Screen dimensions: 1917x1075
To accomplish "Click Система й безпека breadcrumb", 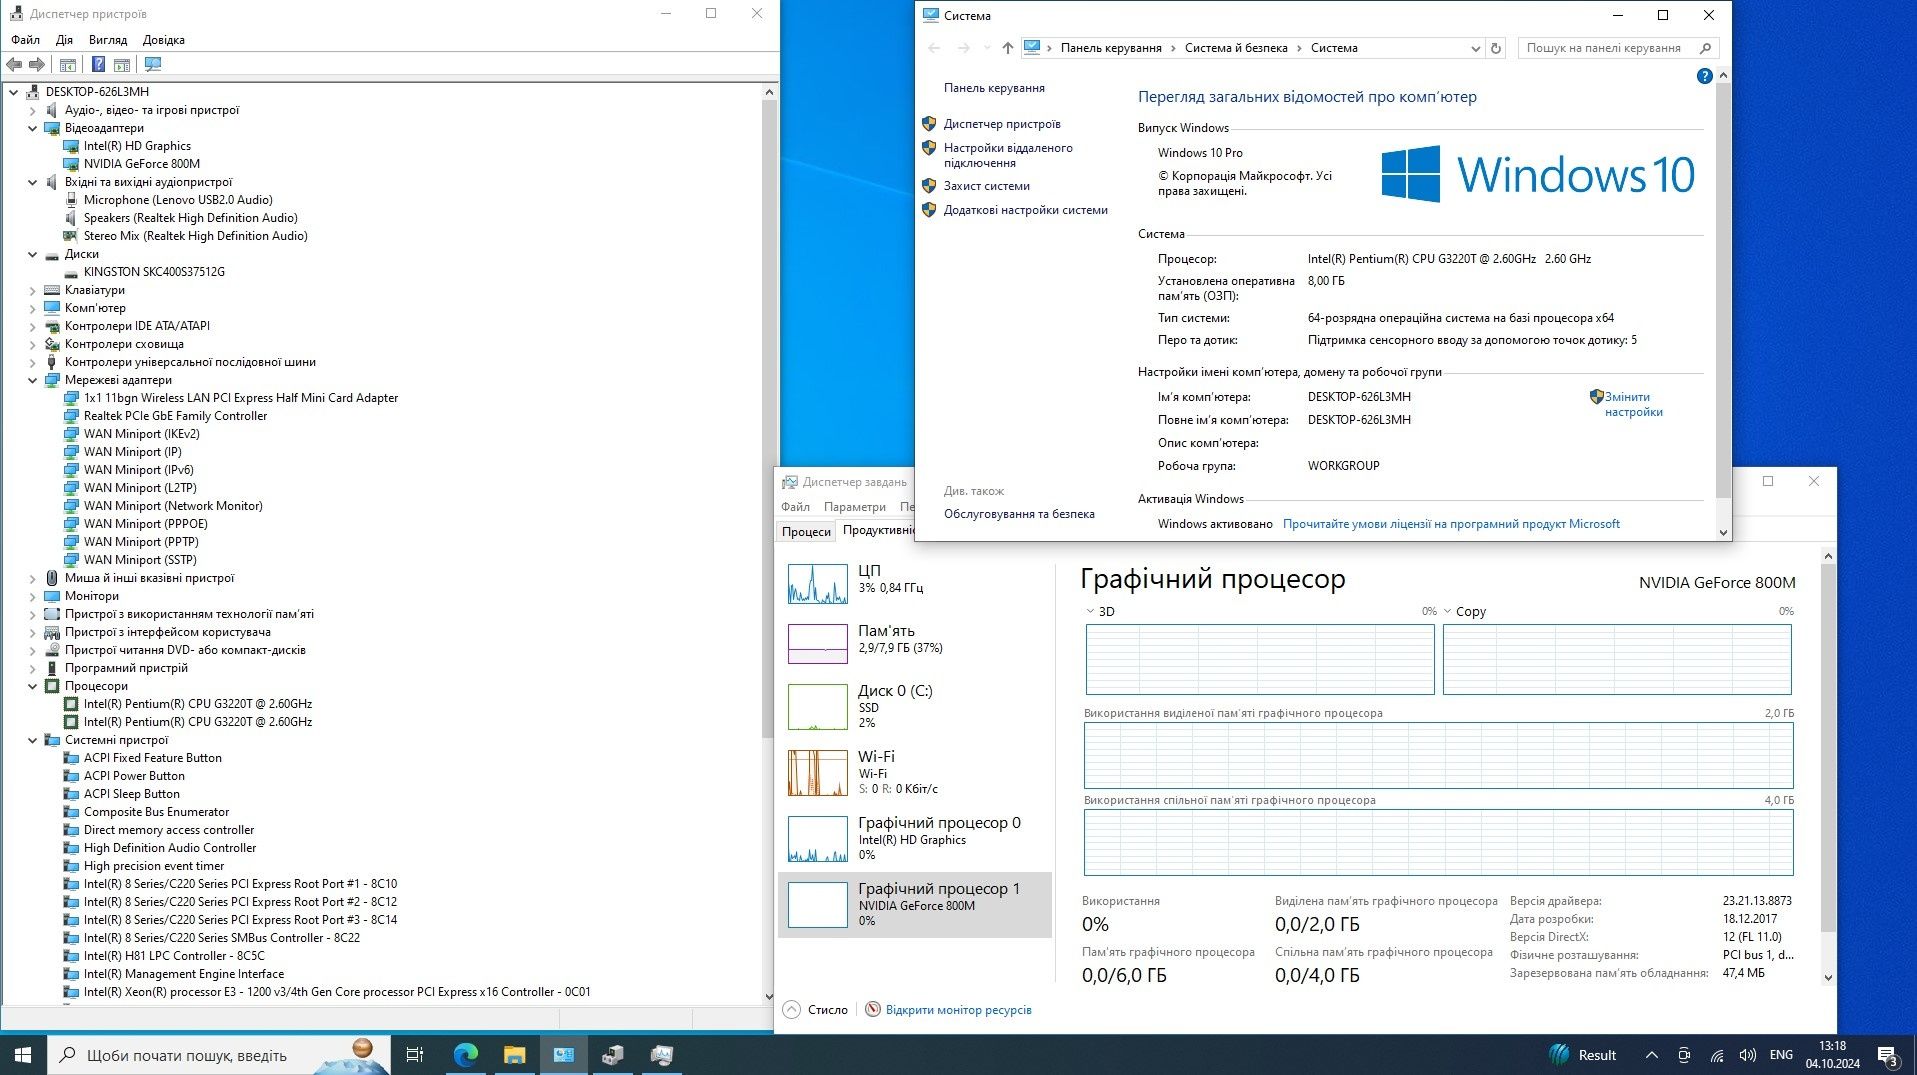I will (x=1236, y=48).
